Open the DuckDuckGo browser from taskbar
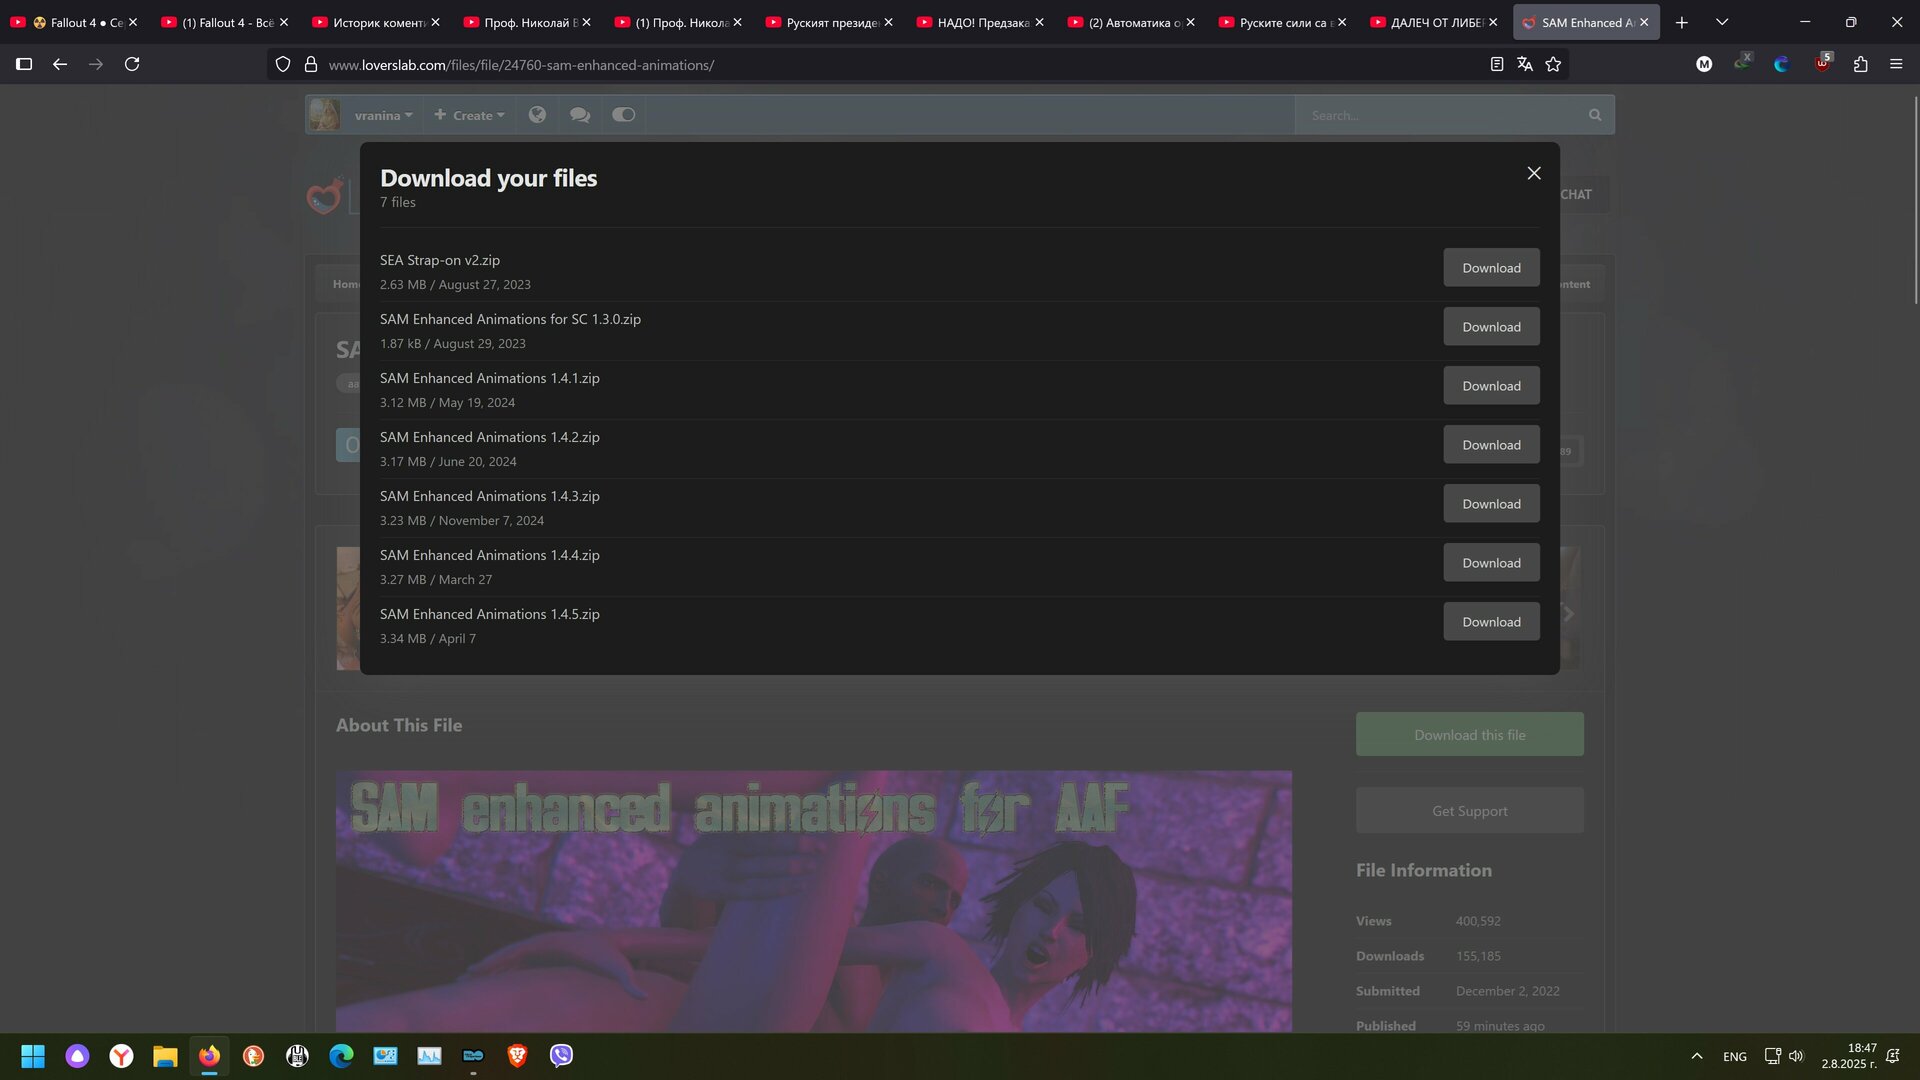 253,1056
